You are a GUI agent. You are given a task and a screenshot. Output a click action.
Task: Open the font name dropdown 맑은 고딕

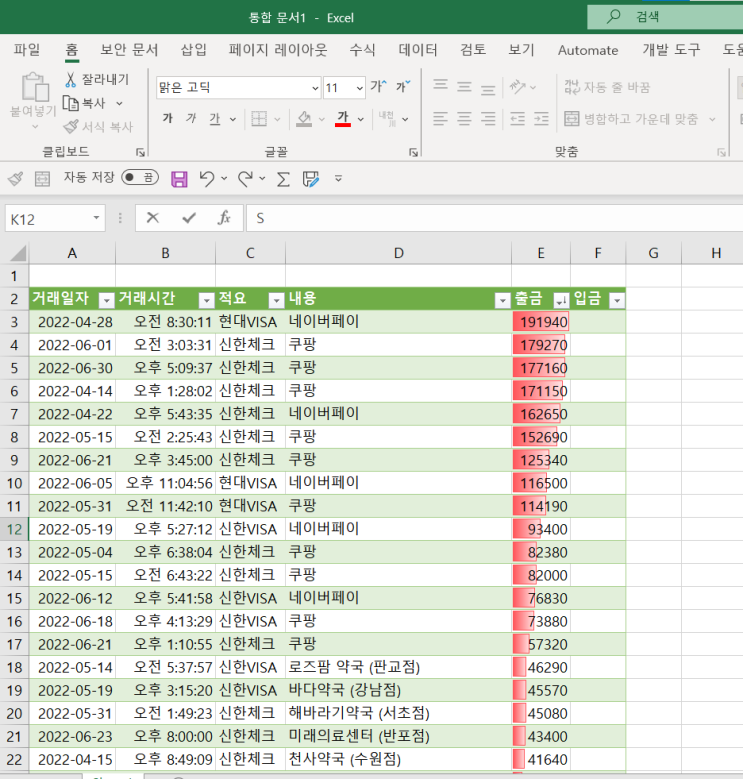(x=315, y=88)
